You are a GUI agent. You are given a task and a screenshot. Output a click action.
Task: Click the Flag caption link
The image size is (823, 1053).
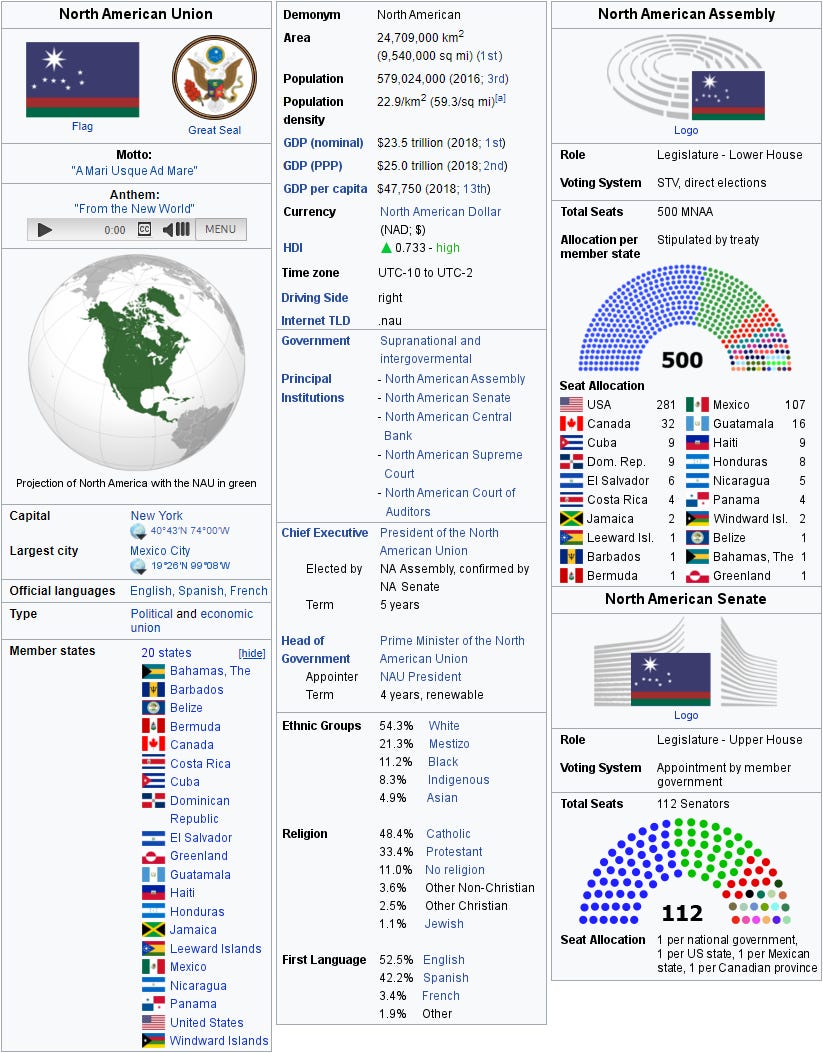point(83,126)
